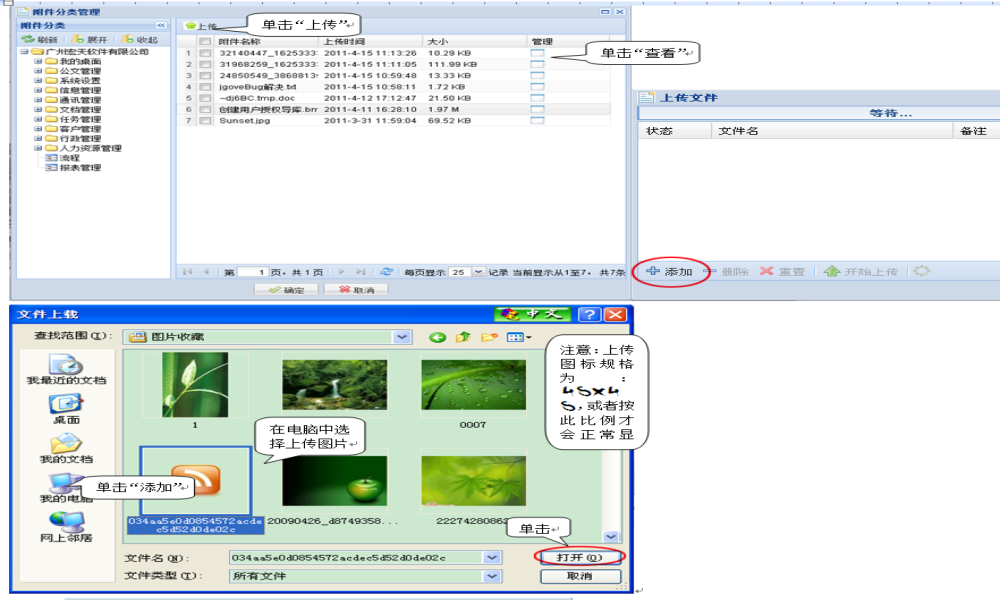The image size is (1000, 600).
Task: Expand the 系统设置 tree folder
Action: click(x=38, y=80)
